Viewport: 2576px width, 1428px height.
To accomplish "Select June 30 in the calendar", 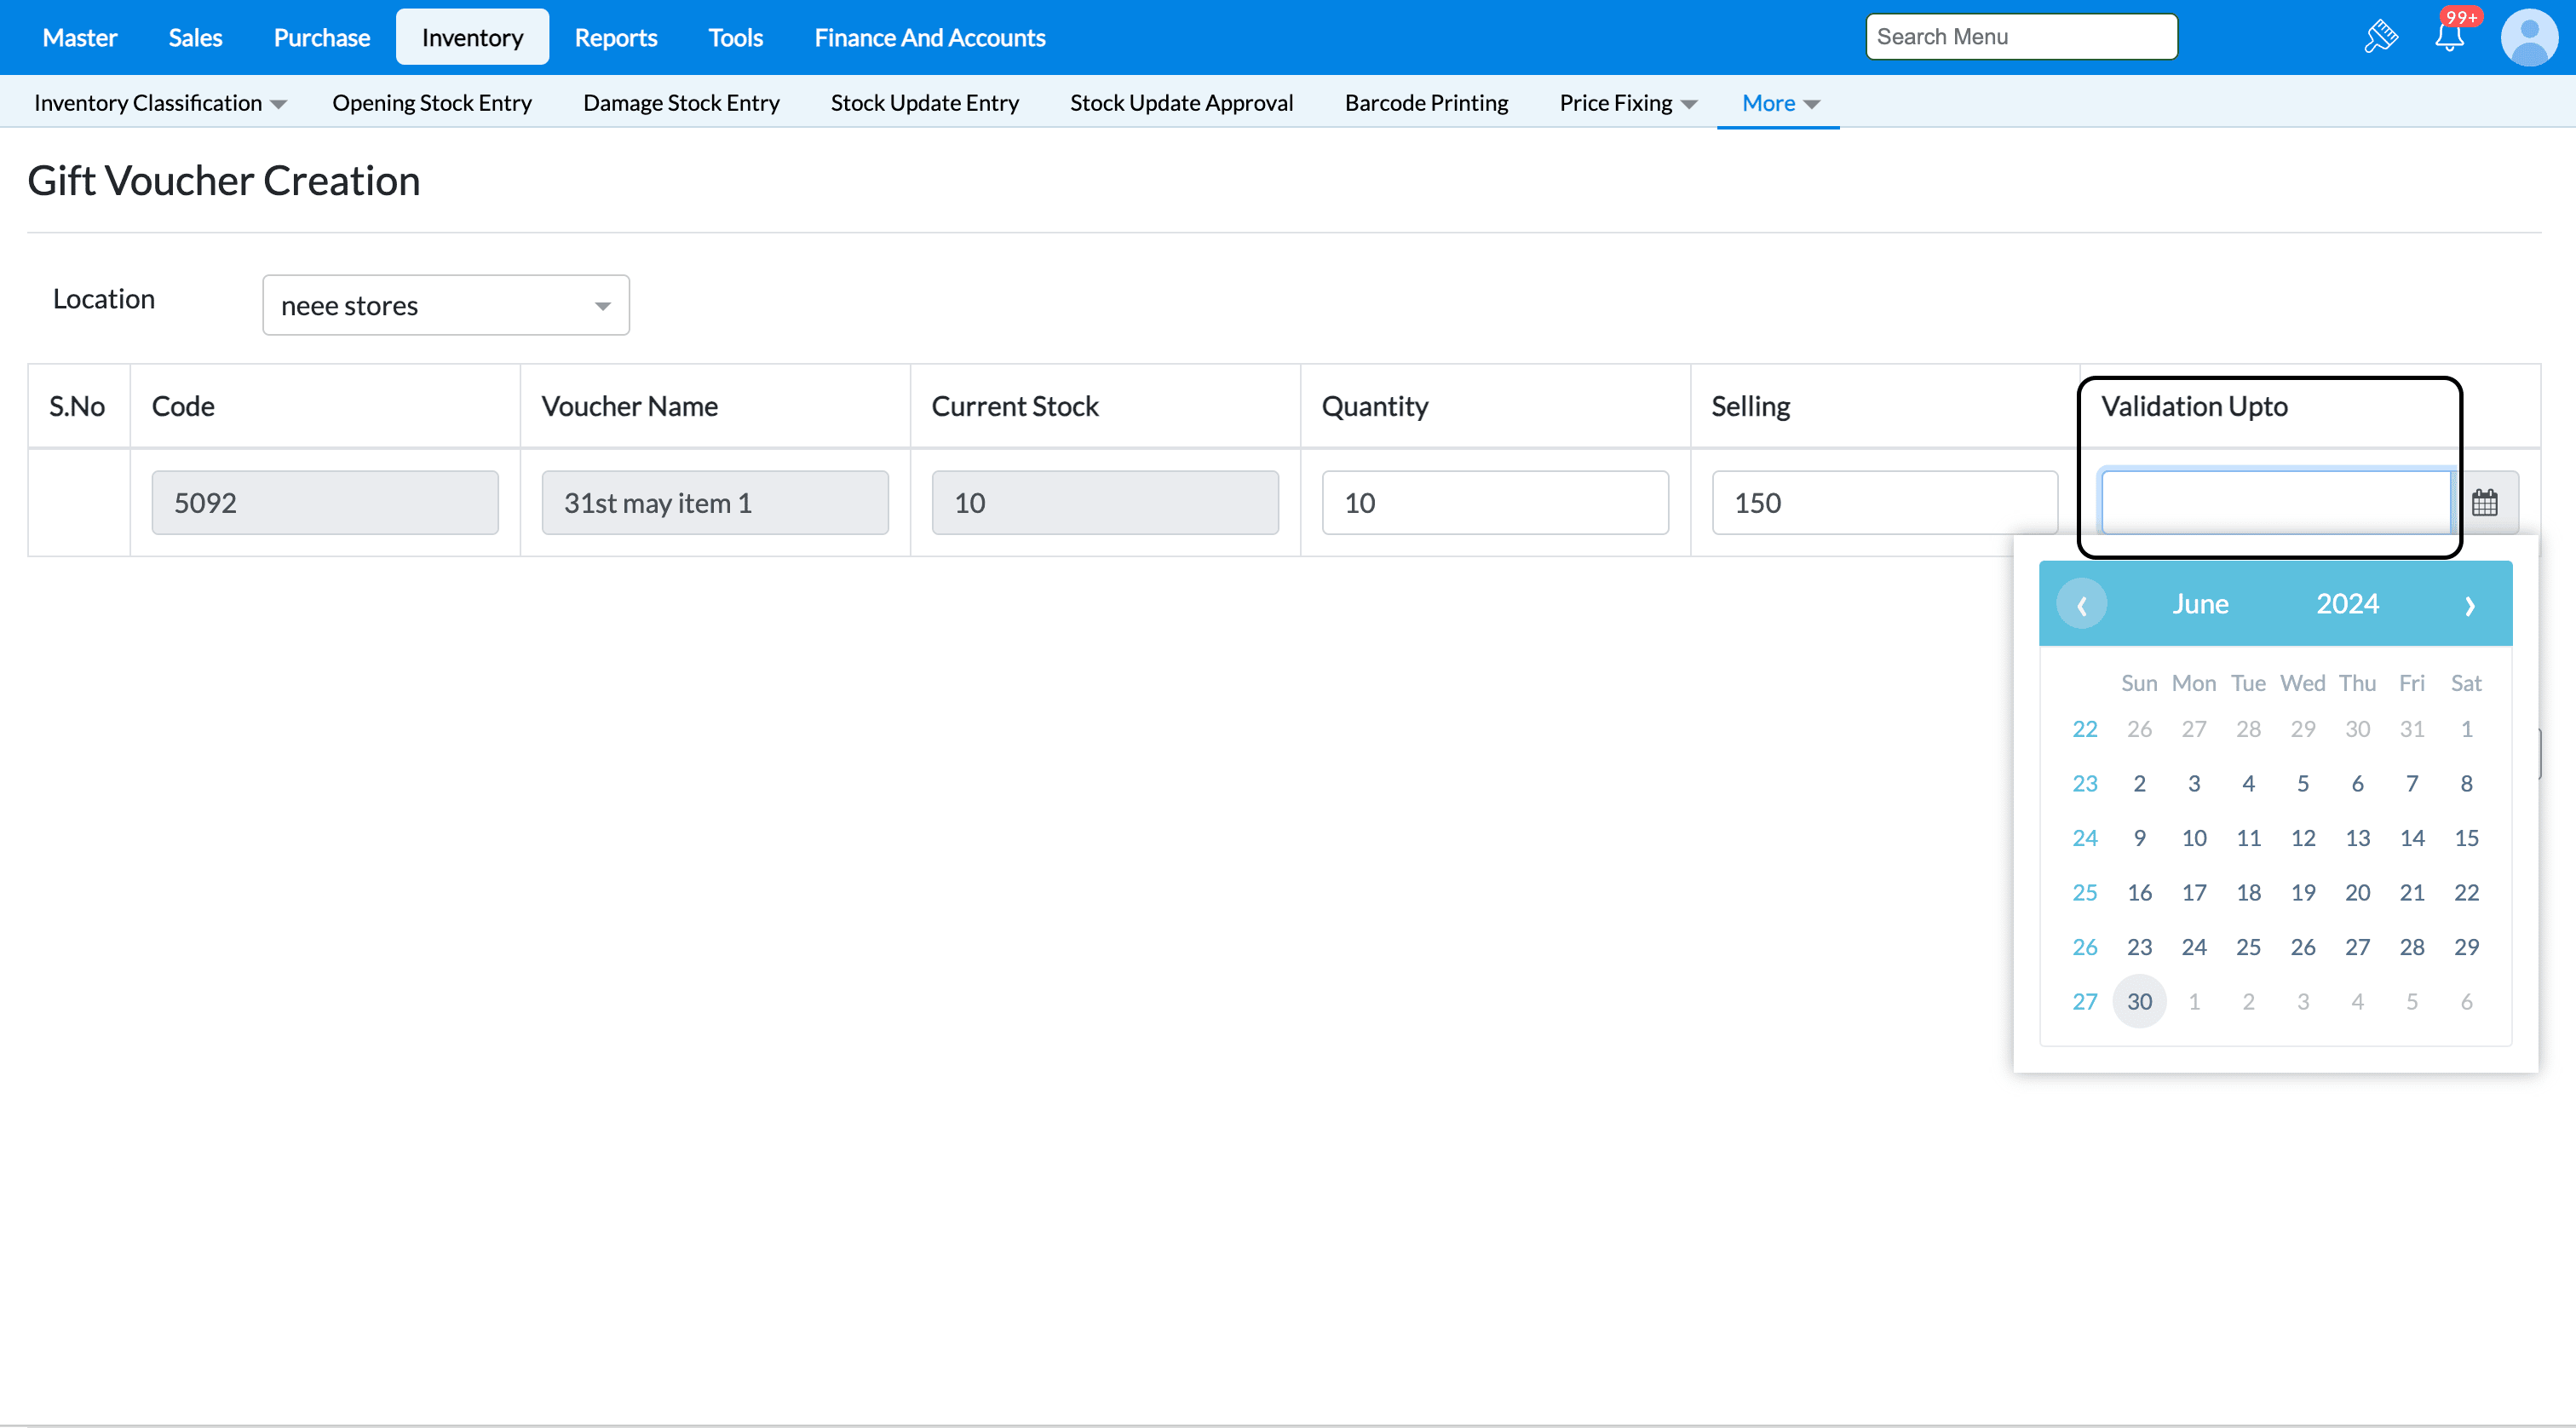I will point(2139,1001).
